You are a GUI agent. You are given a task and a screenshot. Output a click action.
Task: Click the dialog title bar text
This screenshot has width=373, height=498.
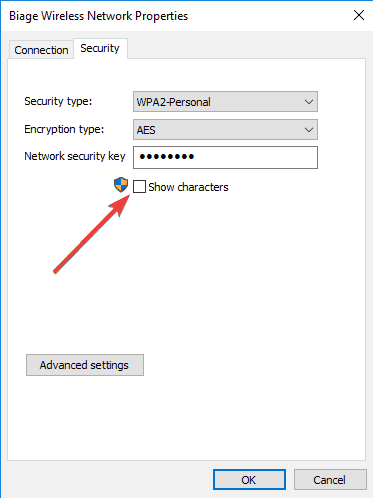click(99, 16)
